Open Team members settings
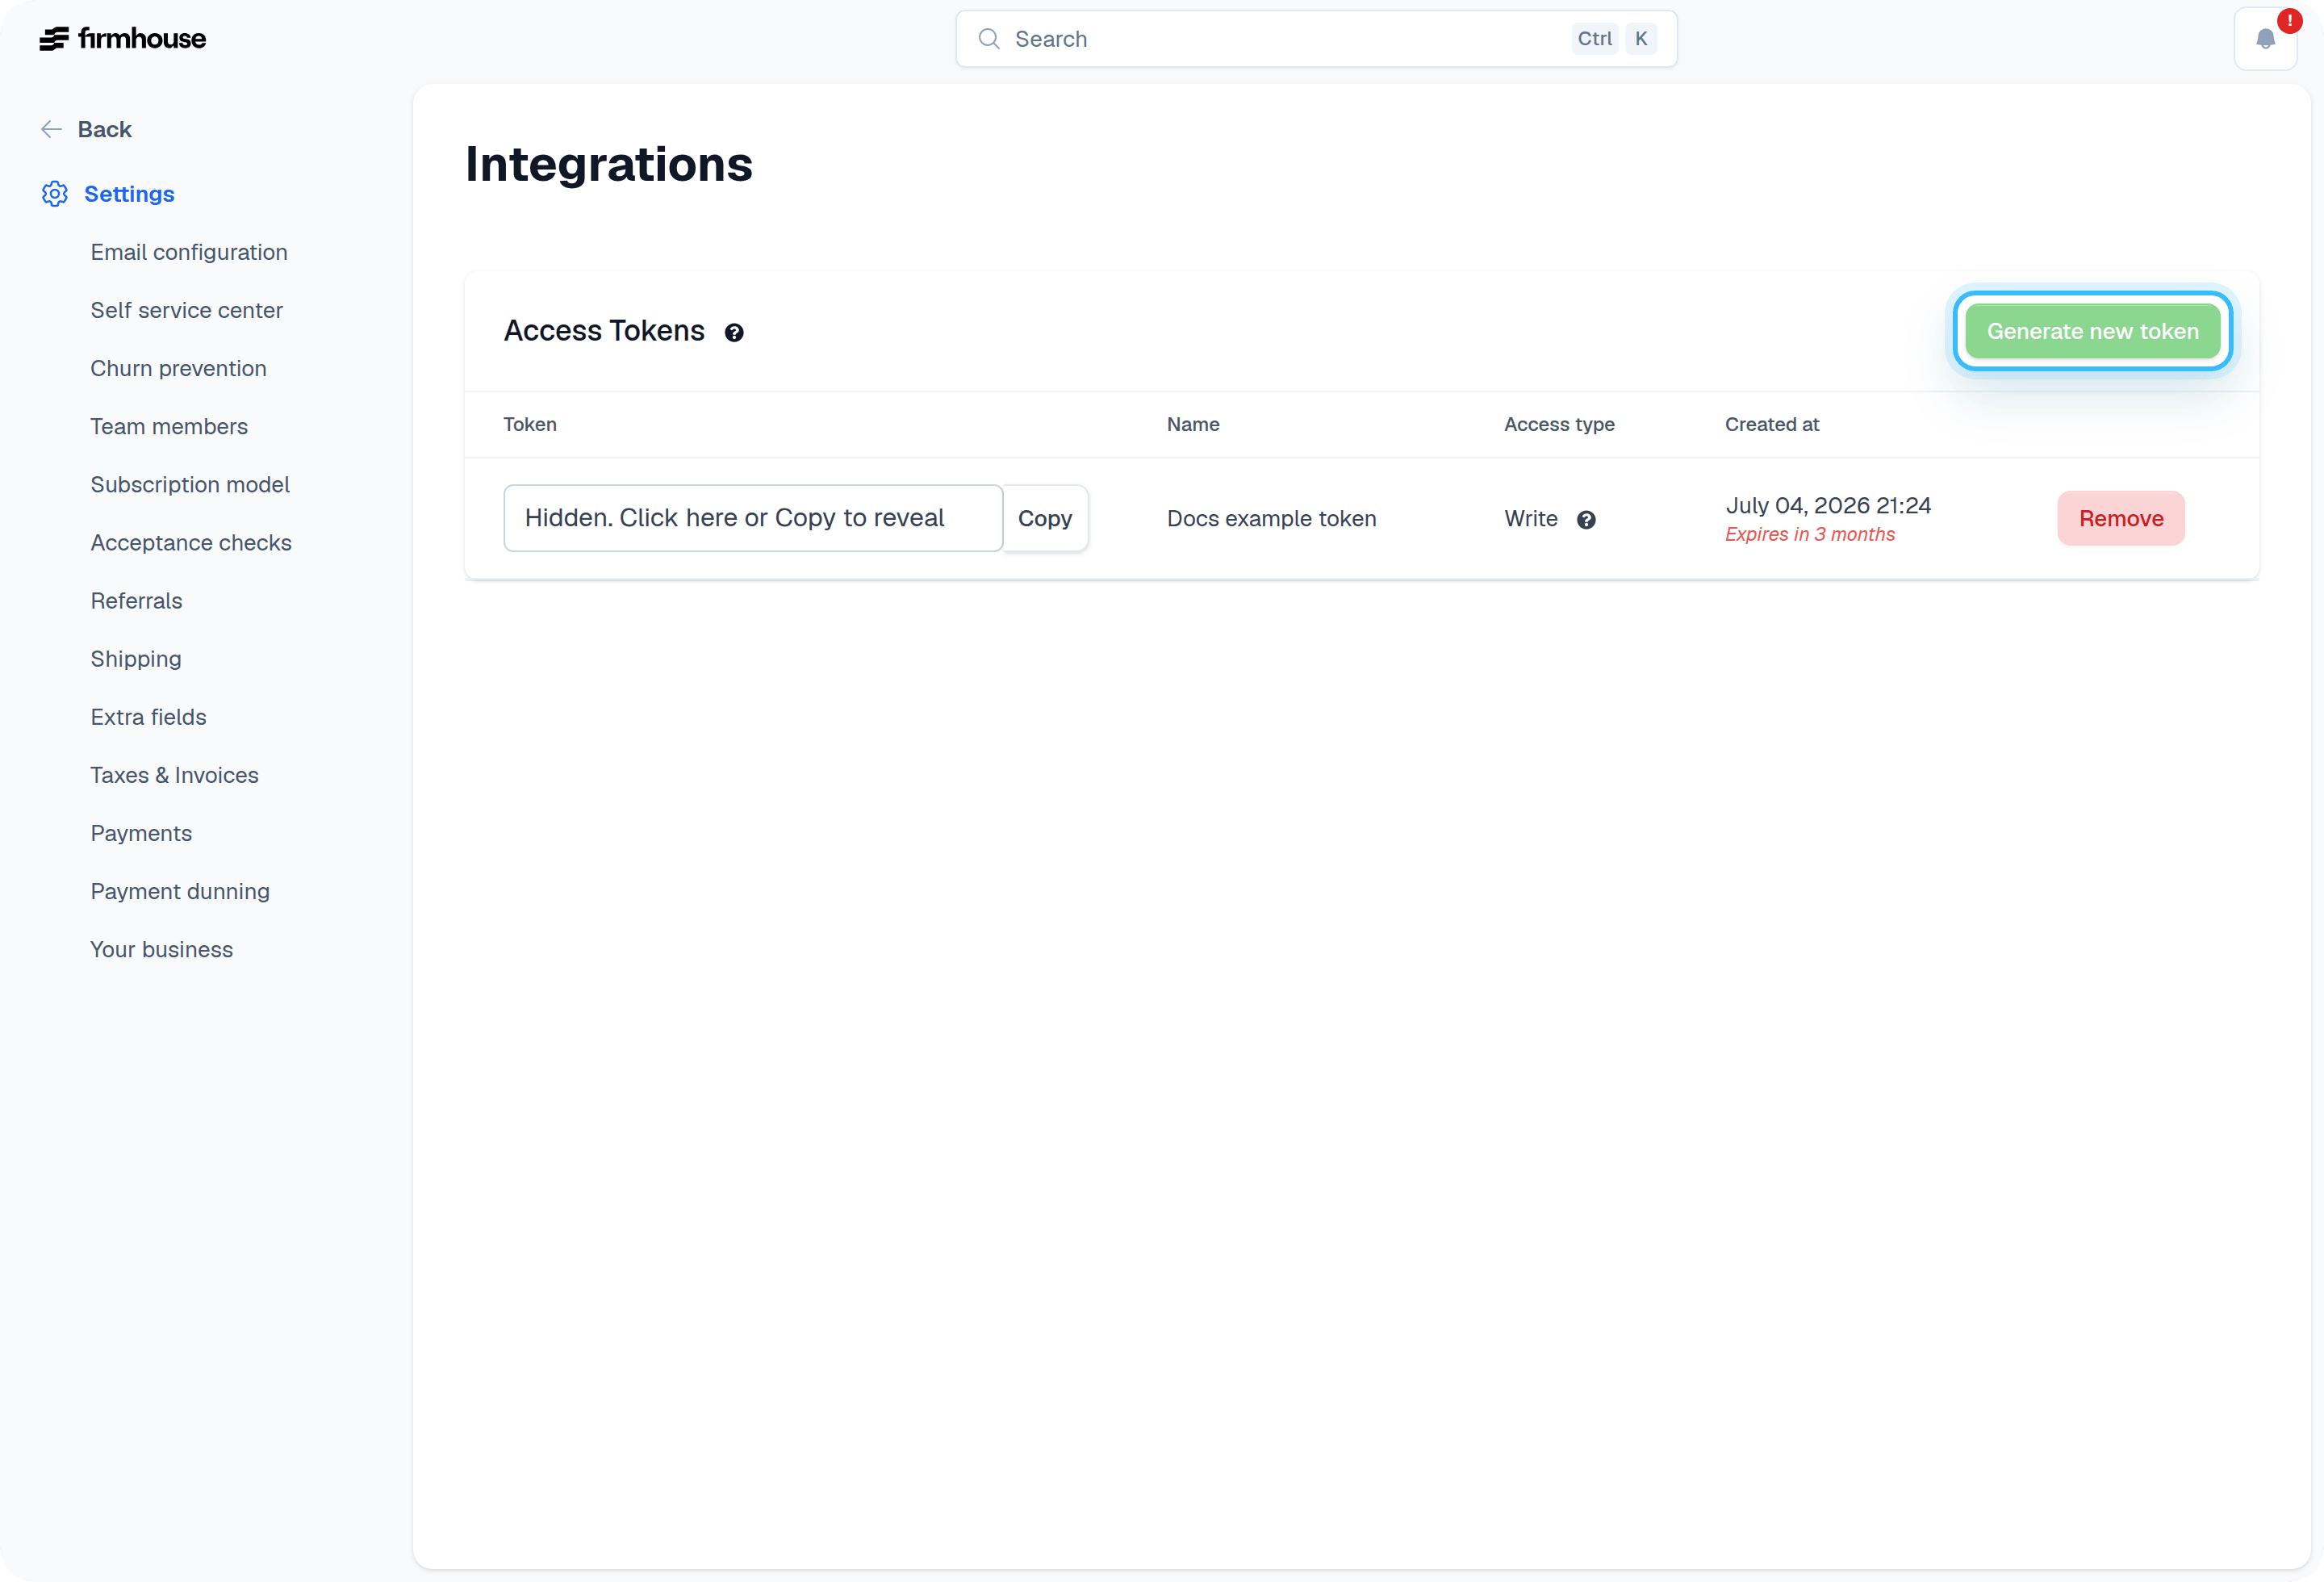The height and width of the screenshot is (1582, 2324). coord(169,426)
